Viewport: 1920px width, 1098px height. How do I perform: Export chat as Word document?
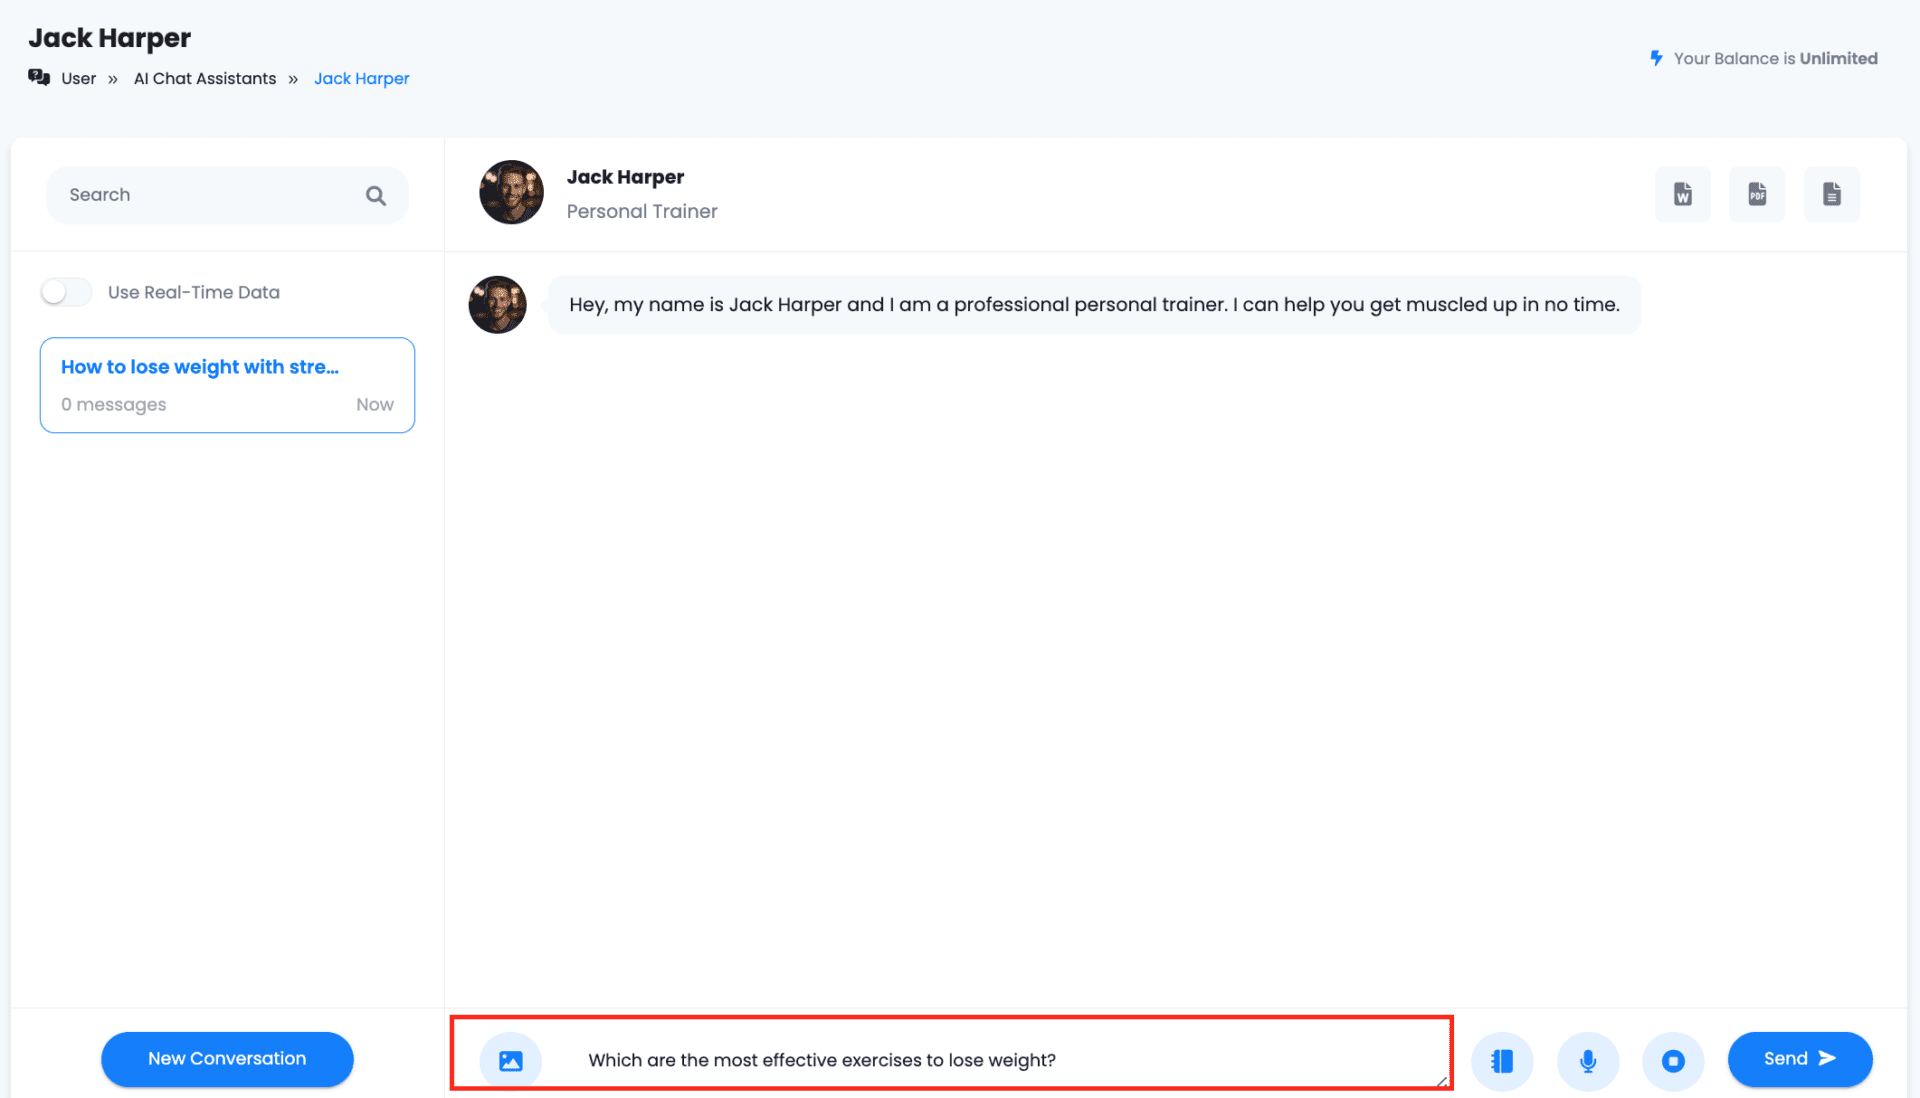(1682, 194)
